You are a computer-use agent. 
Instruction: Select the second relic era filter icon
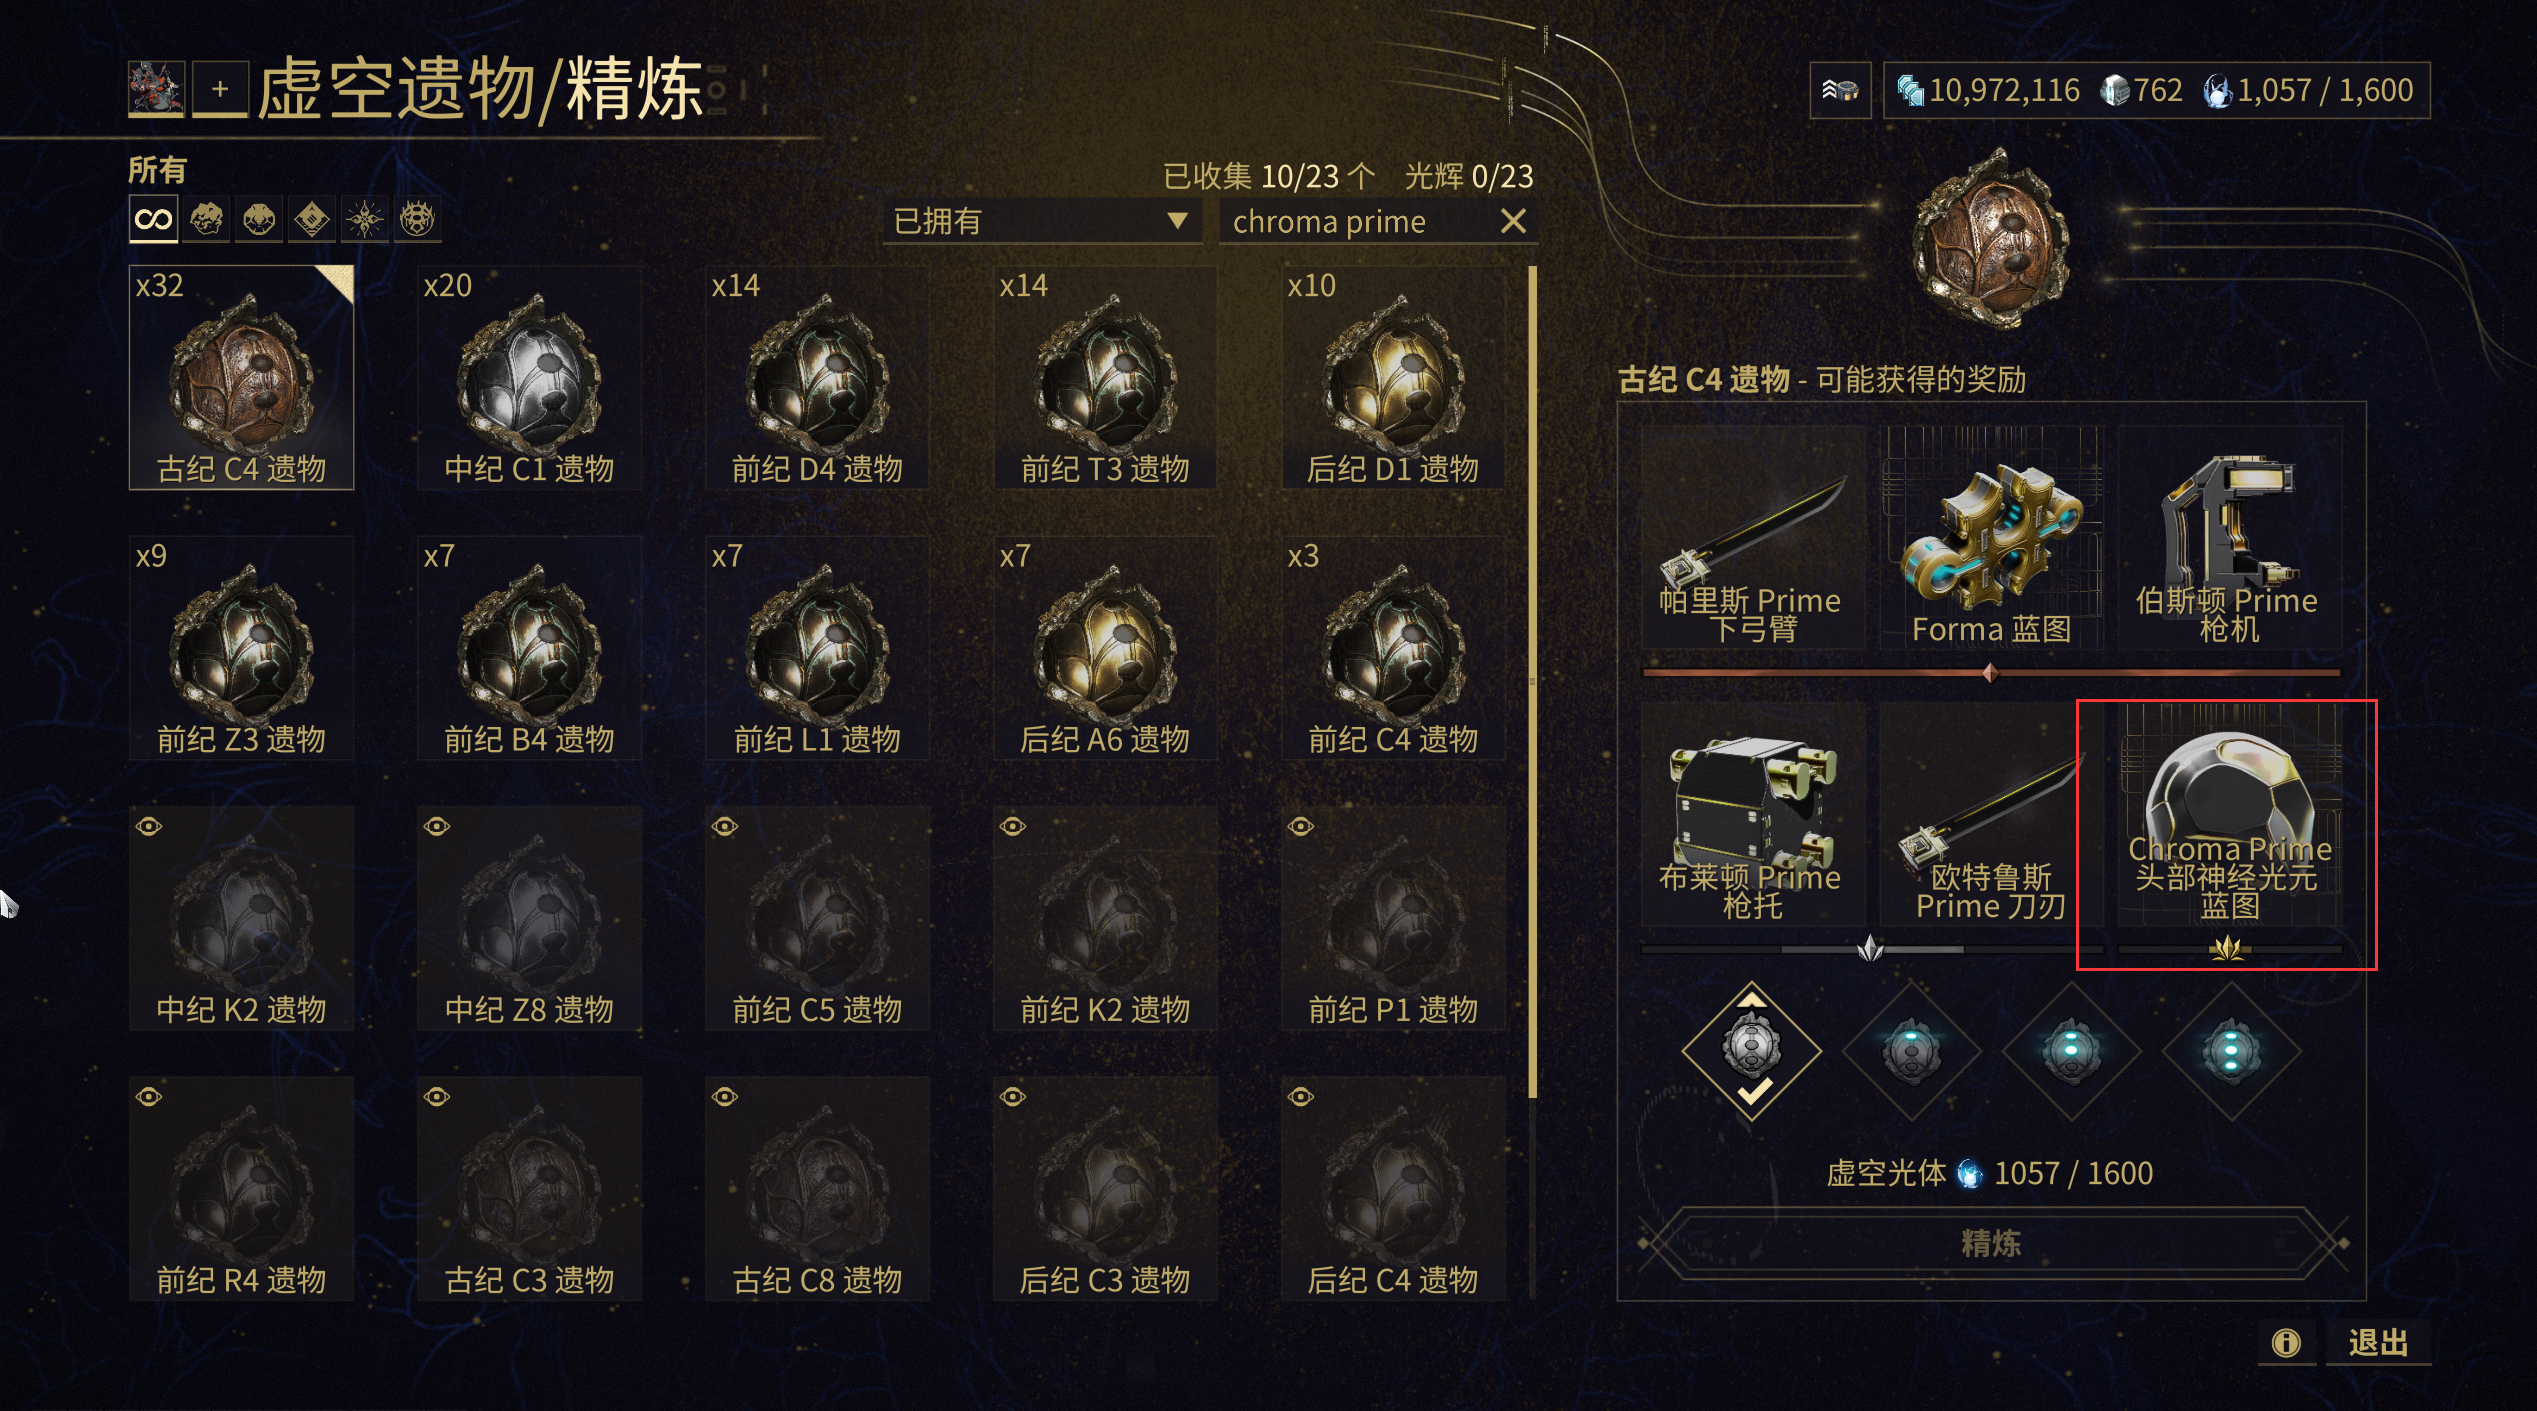point(259,219)
